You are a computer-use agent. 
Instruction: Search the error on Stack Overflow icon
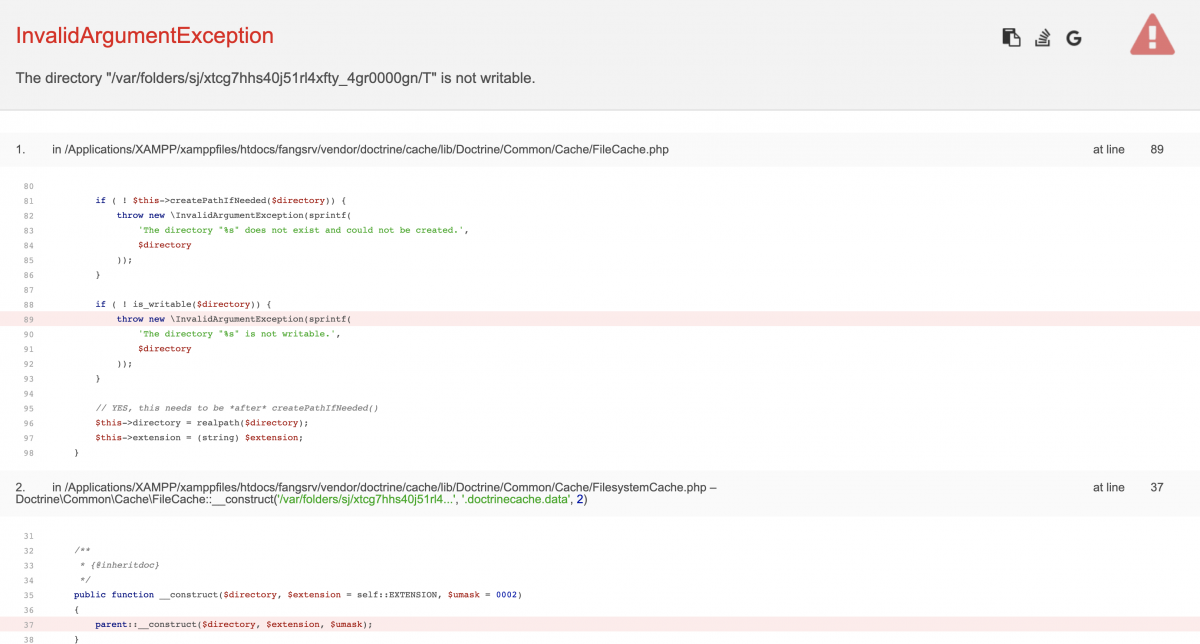point(1043,38)
